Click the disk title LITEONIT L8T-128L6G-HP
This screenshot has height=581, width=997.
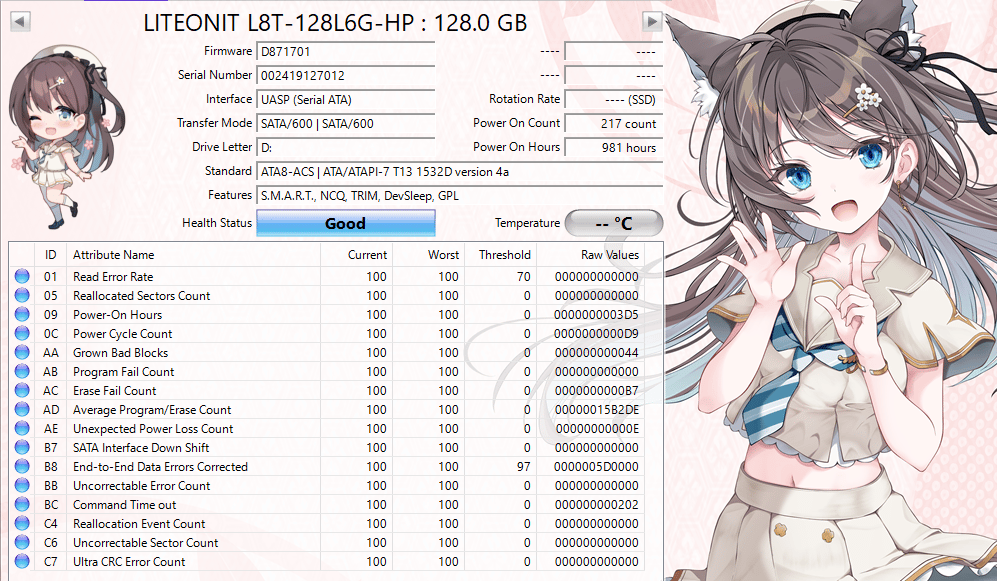point(335,23)
